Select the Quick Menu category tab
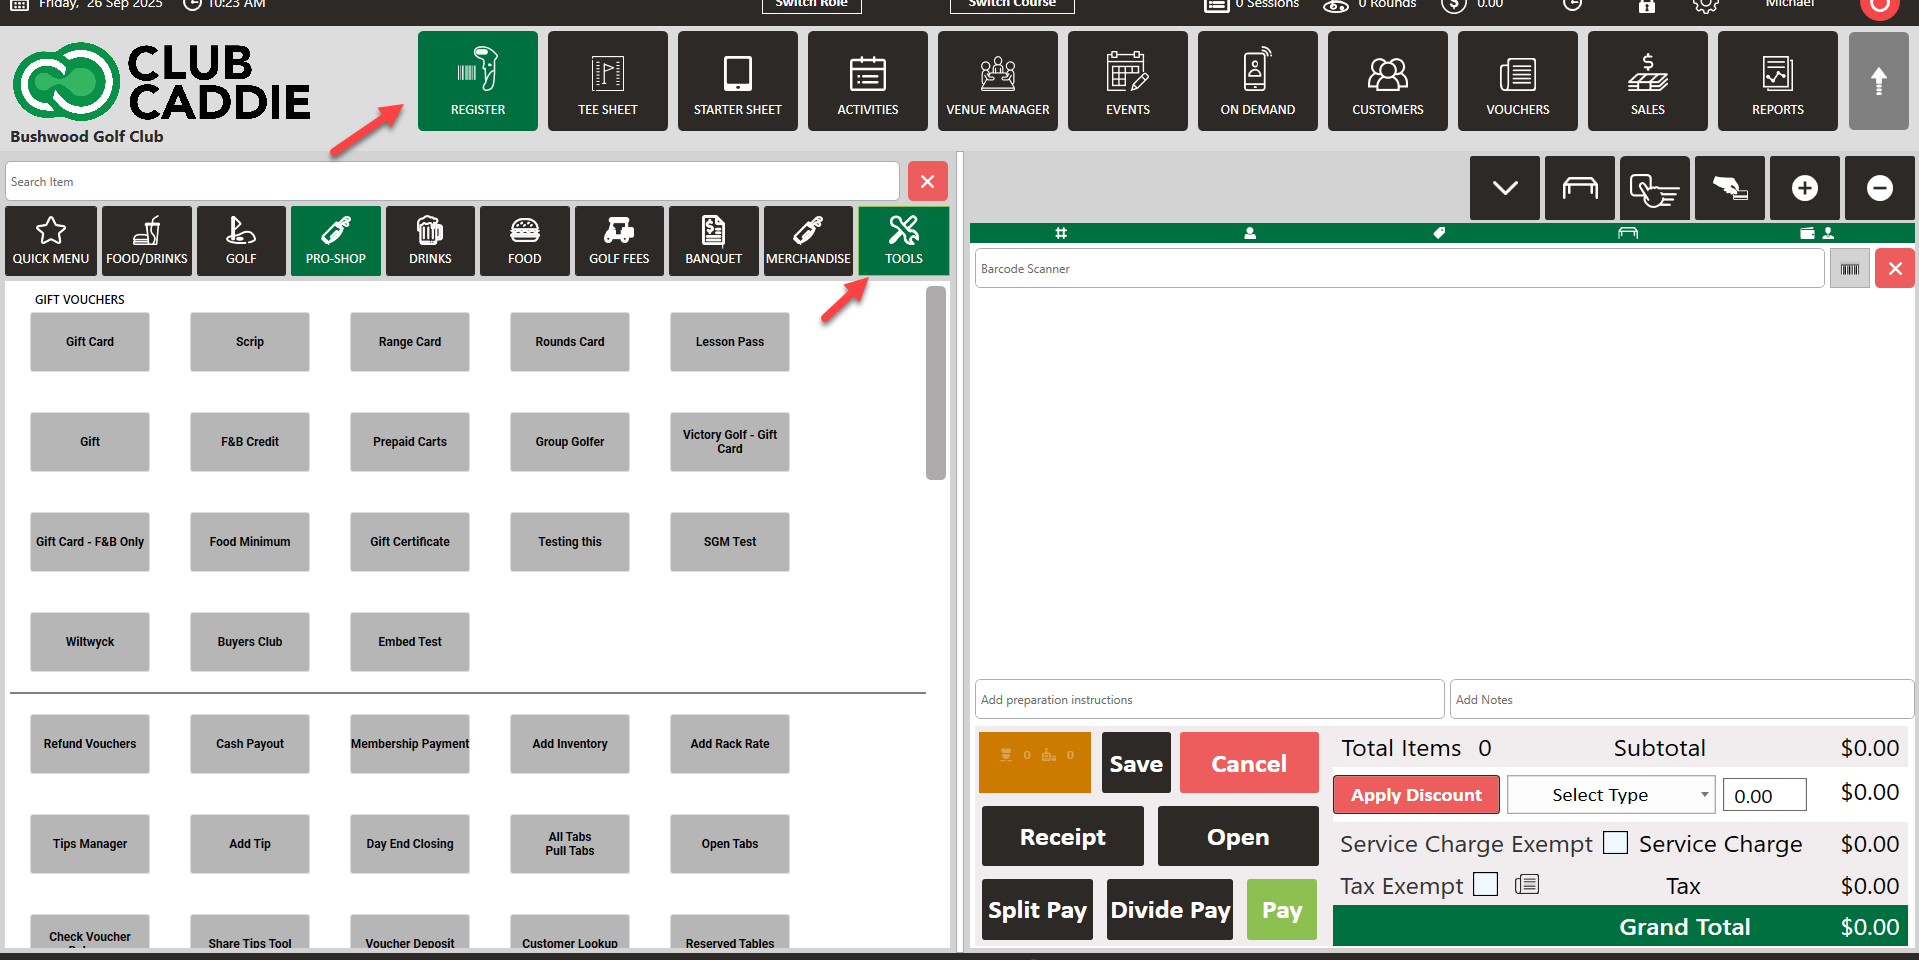 pos(51,241)
